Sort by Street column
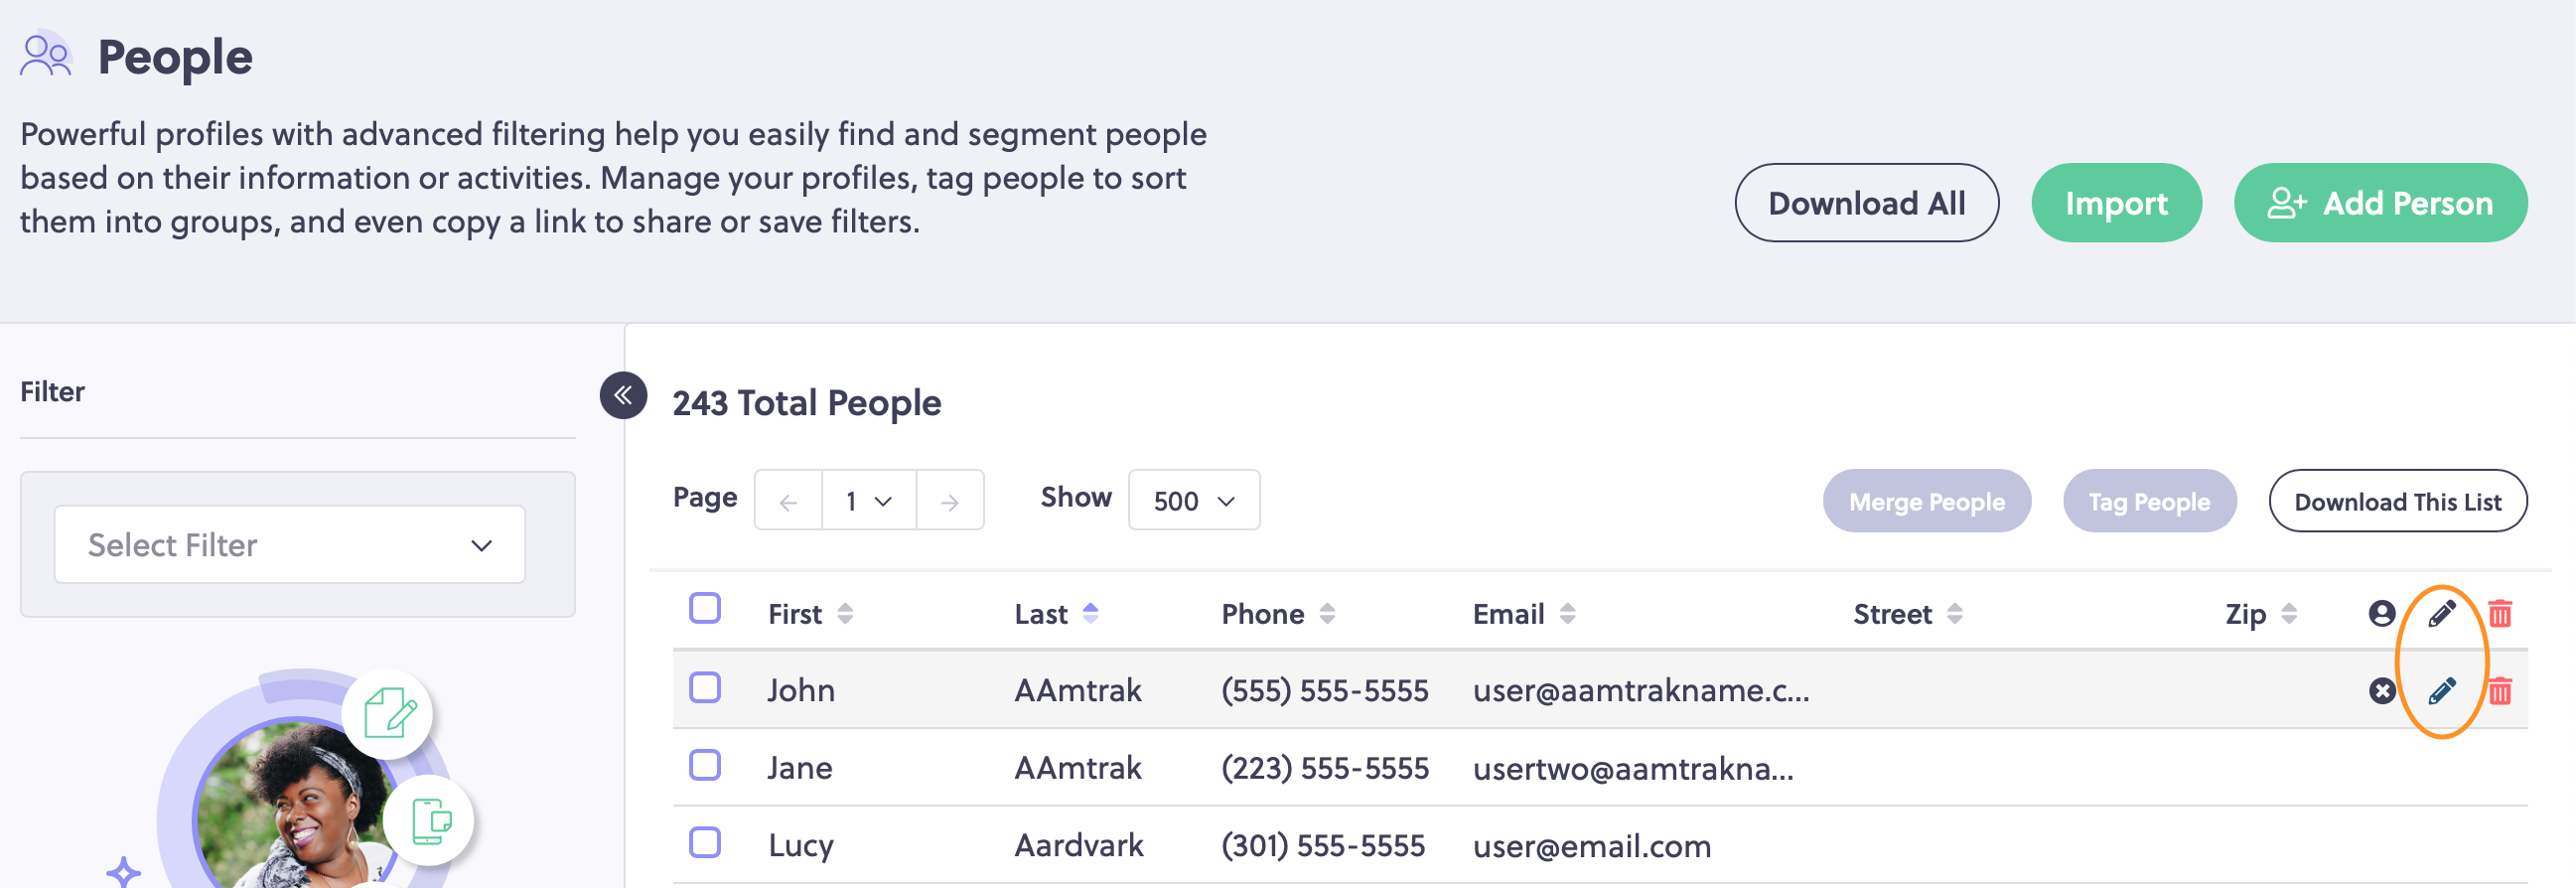Screen dimensions: 2576x888 [x=1954, y=613]
